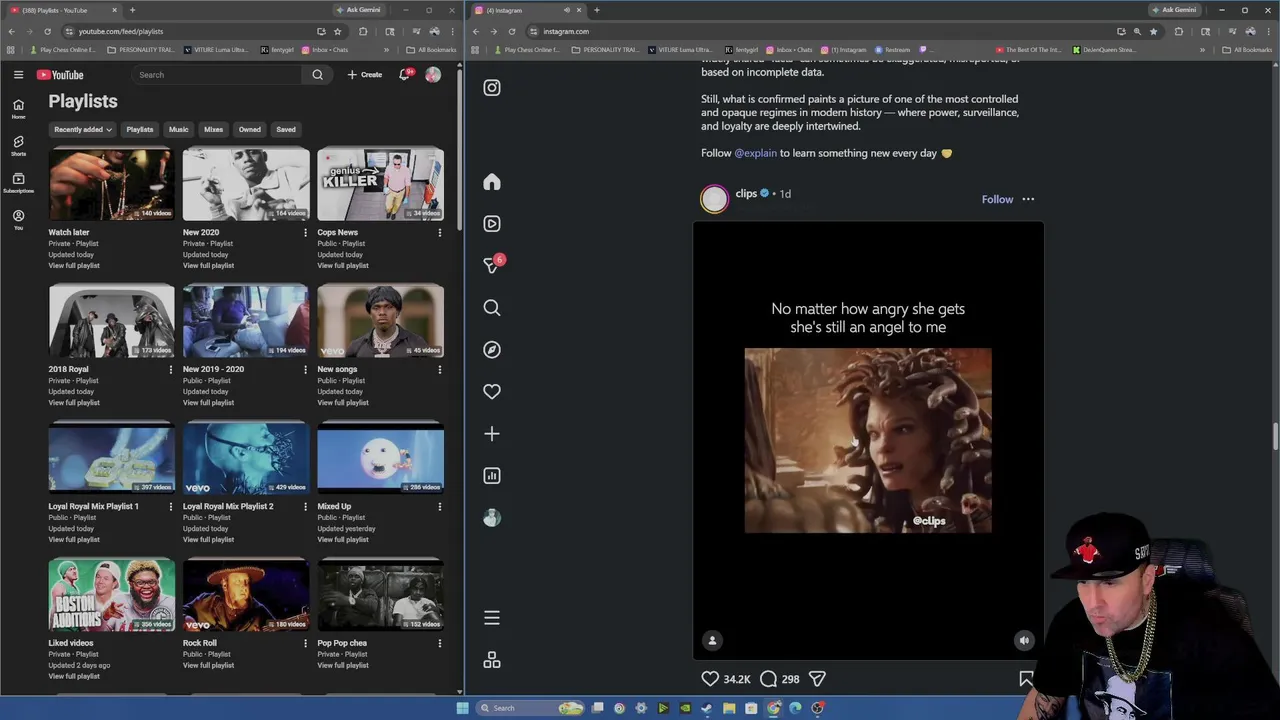This screenshot has width=1280, height=720.
Task: Click the YouTube logo
Action: click(x=60, y=75)
